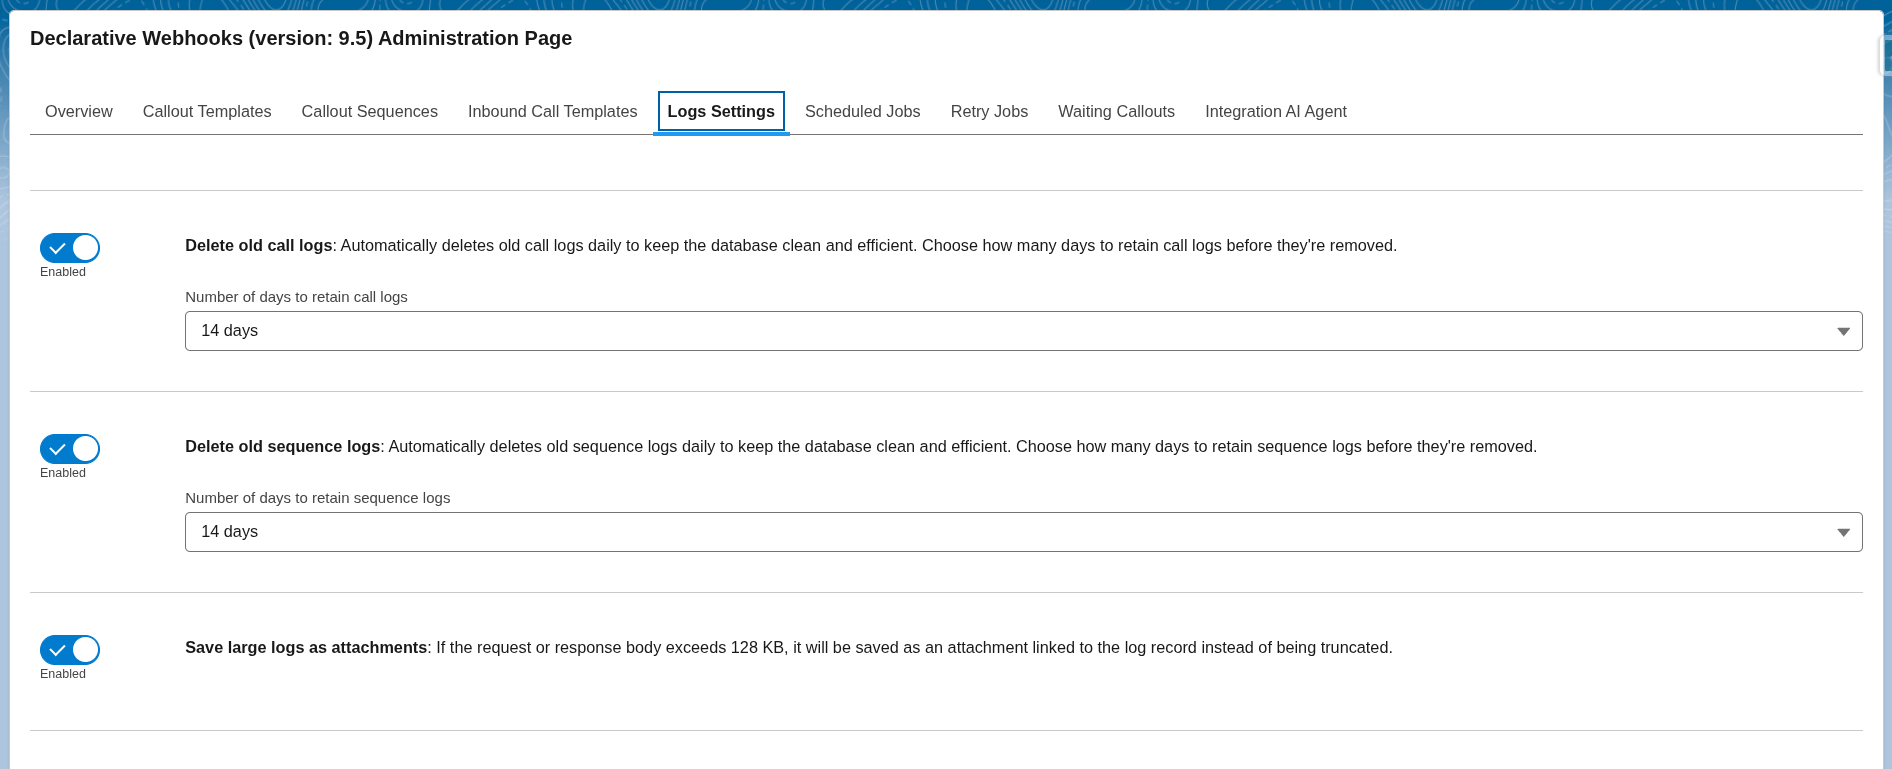Click the Declarative Webhooks Administration Page title
This screenshot has width=1892, height=769.
click(x=301, y=38)
